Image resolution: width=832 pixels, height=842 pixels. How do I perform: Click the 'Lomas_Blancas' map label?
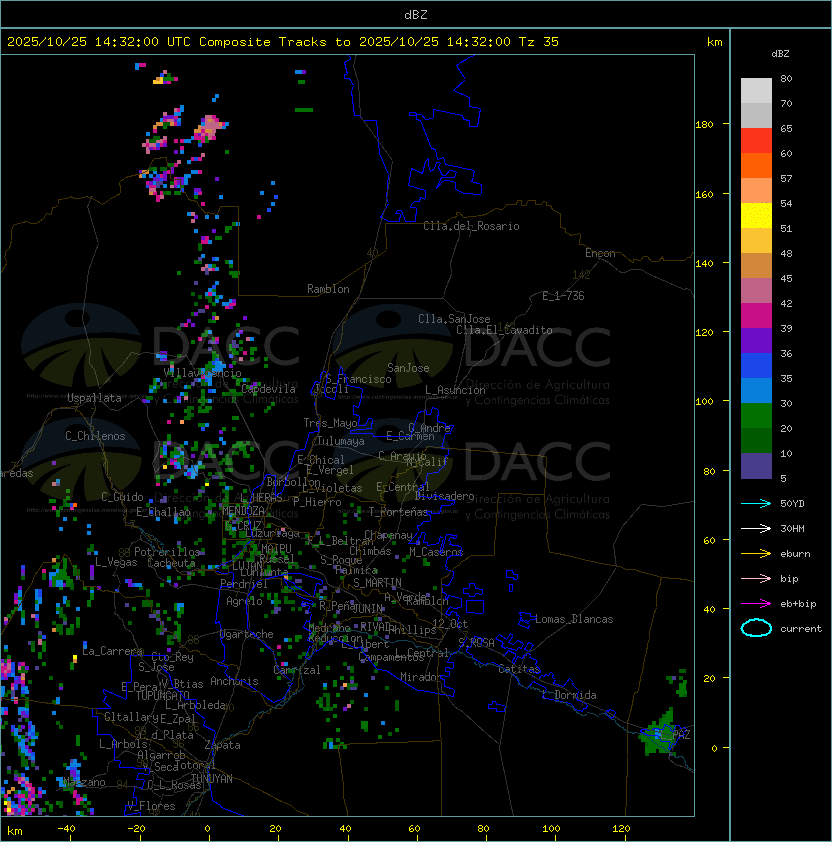tap(574, 619)
